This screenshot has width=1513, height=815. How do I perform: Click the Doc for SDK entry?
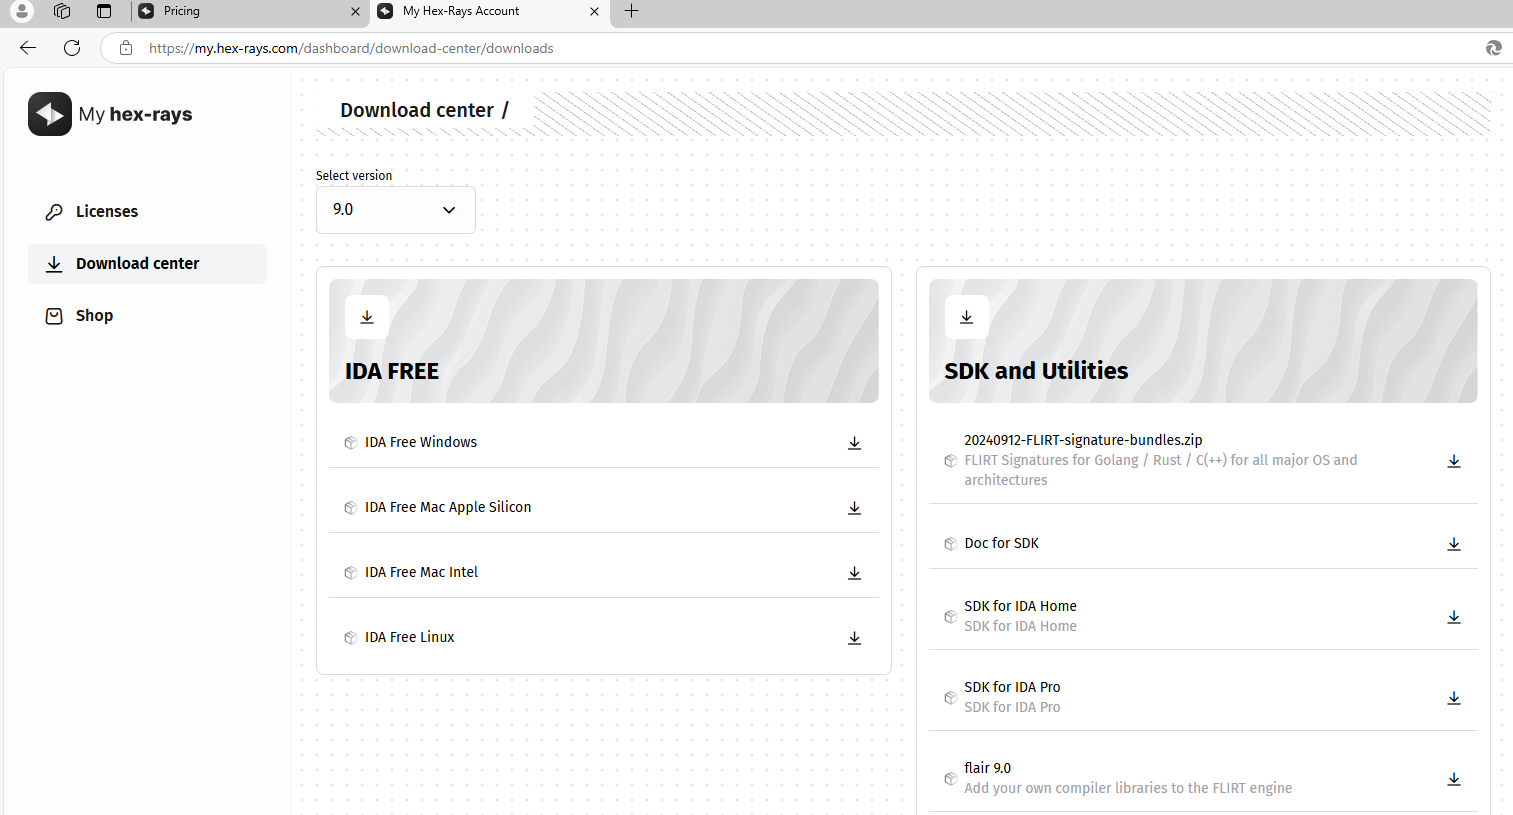[1001, 543]
